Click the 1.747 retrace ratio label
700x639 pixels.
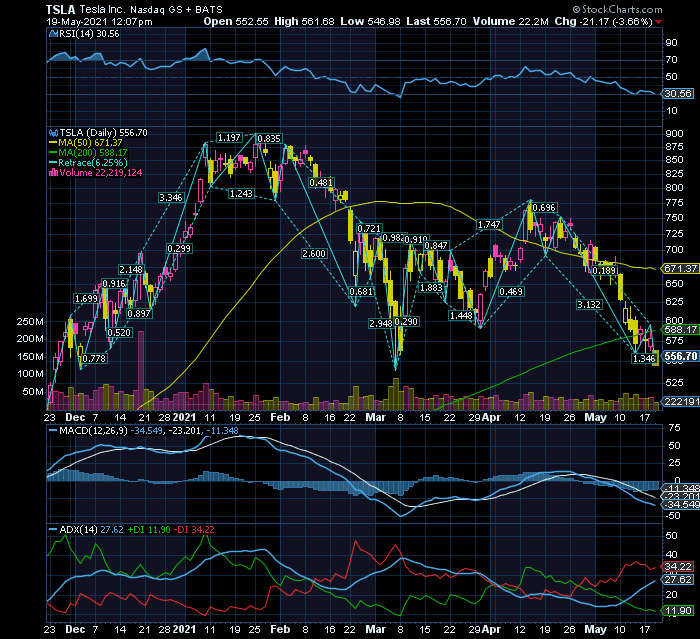(489, 225)
